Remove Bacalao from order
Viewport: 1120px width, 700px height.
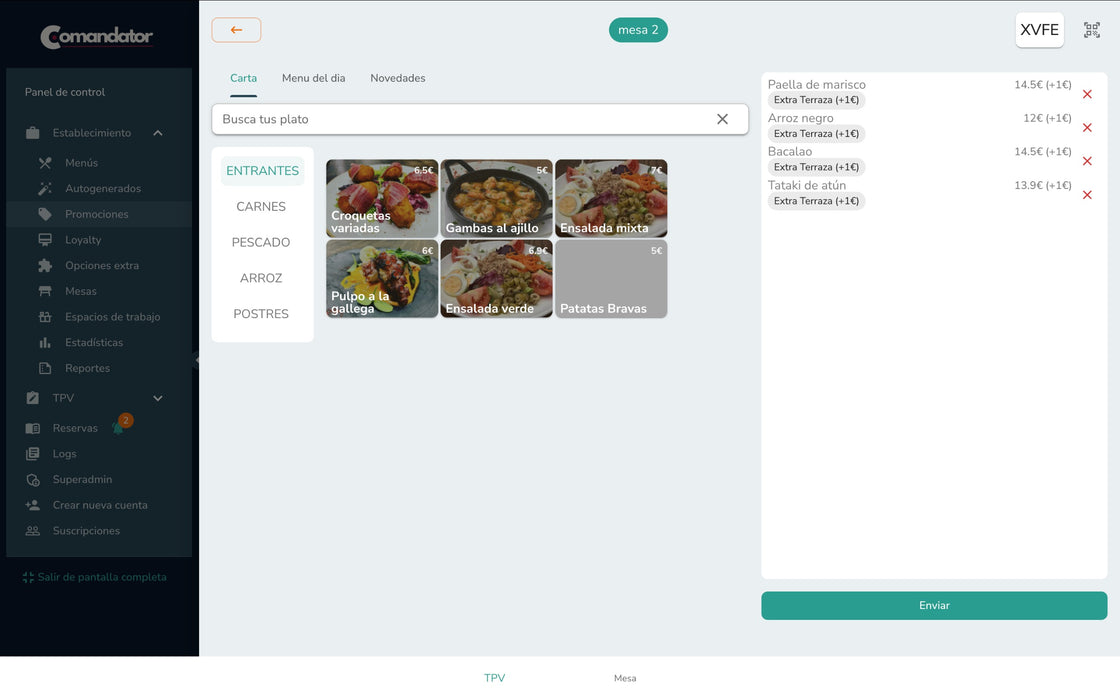coord(1087,161)
